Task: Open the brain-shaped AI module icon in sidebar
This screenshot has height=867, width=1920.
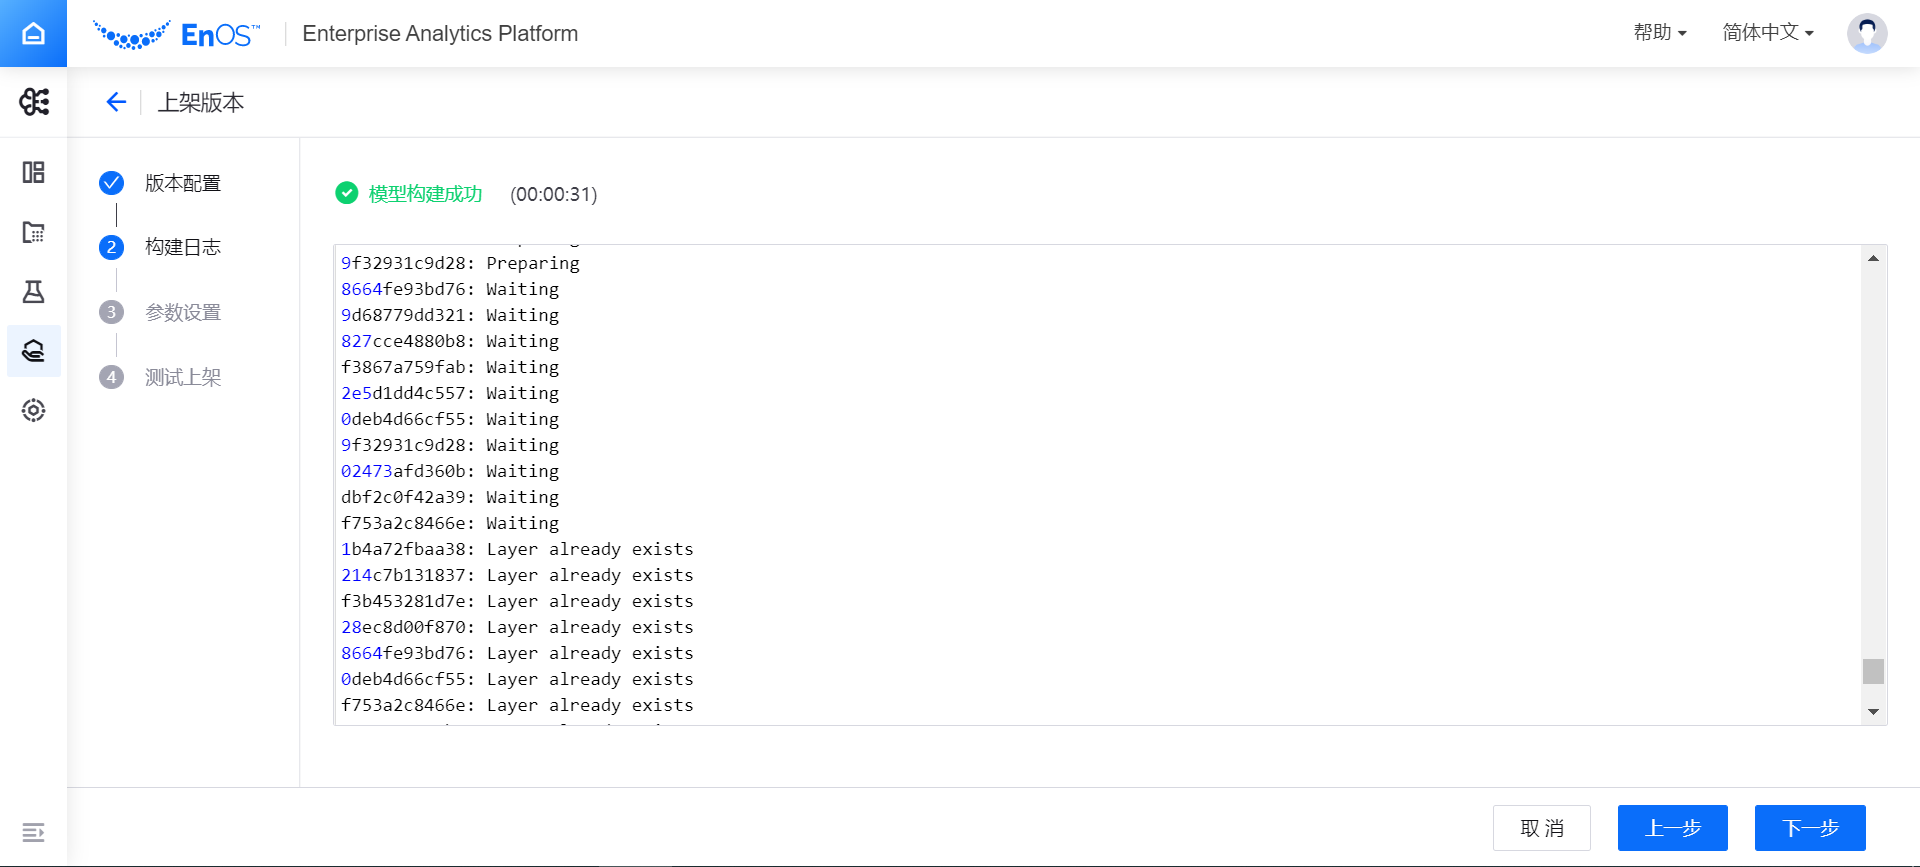Action: (34, 102)
